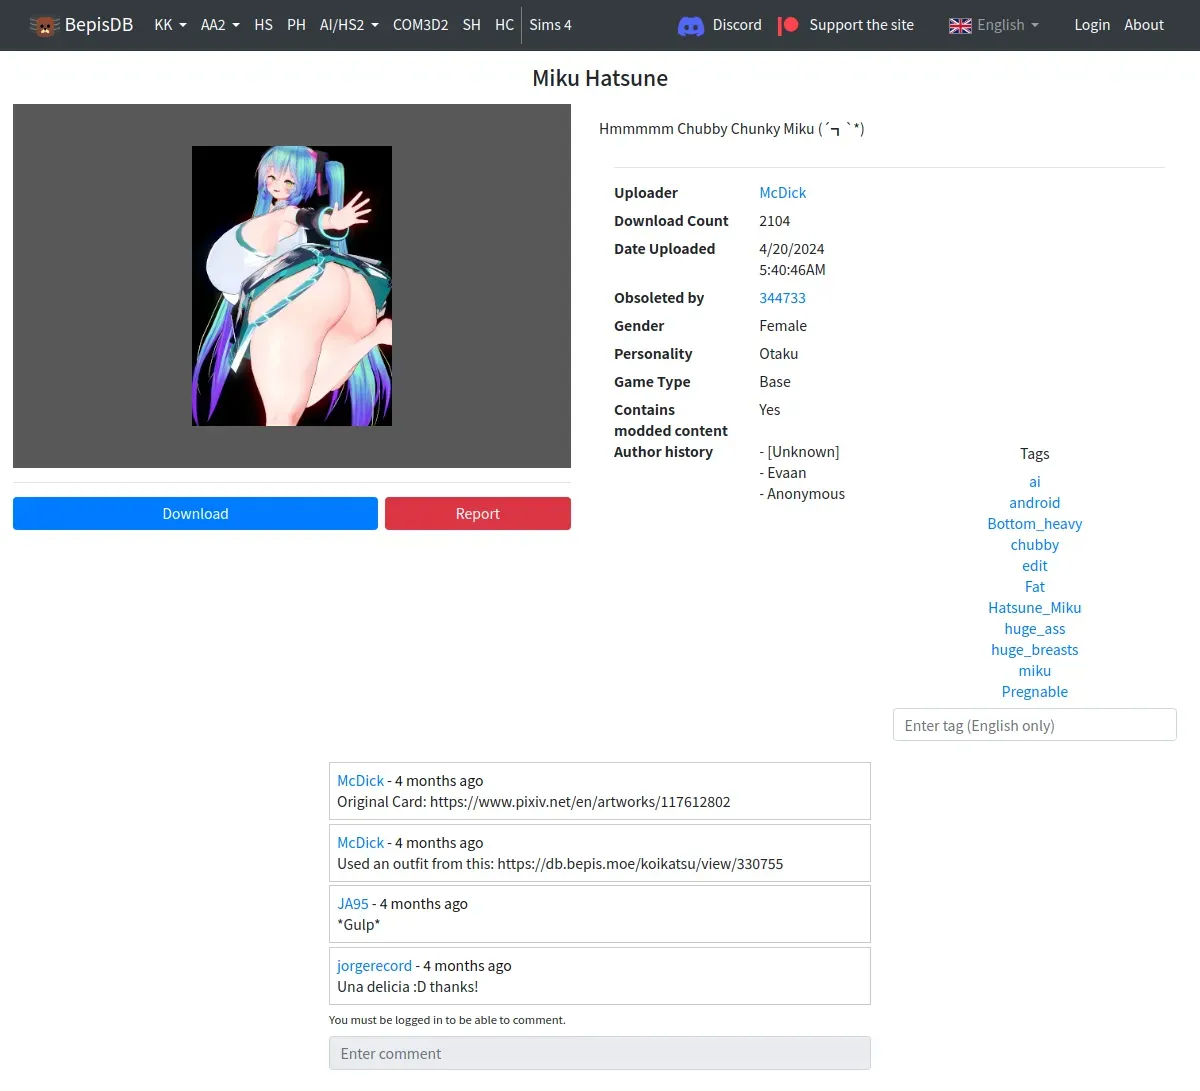Click the BepisDB brand title text

[99, 25]
